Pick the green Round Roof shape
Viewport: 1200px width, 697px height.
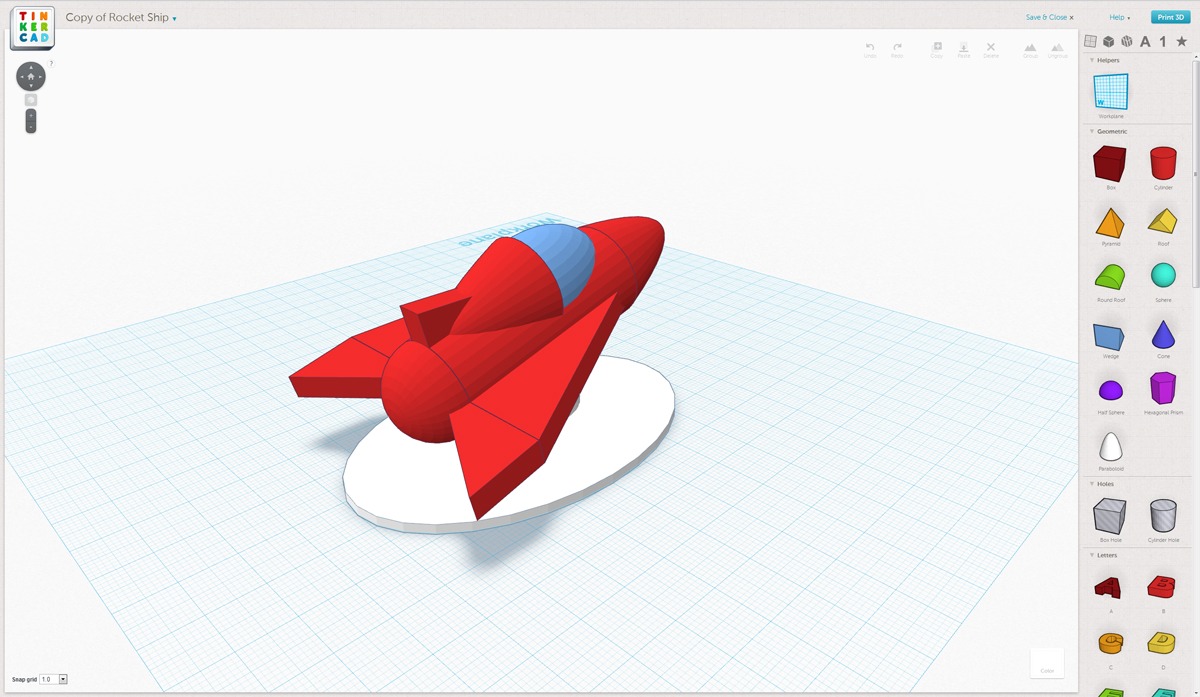(1110, 279)
